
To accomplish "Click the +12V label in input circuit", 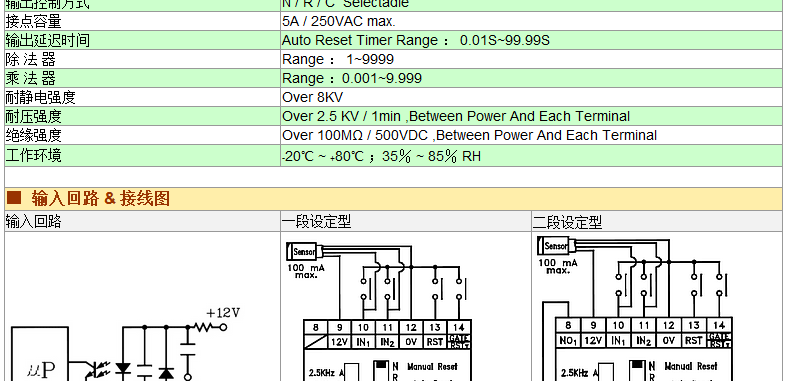I will click(x=223, y=313).
